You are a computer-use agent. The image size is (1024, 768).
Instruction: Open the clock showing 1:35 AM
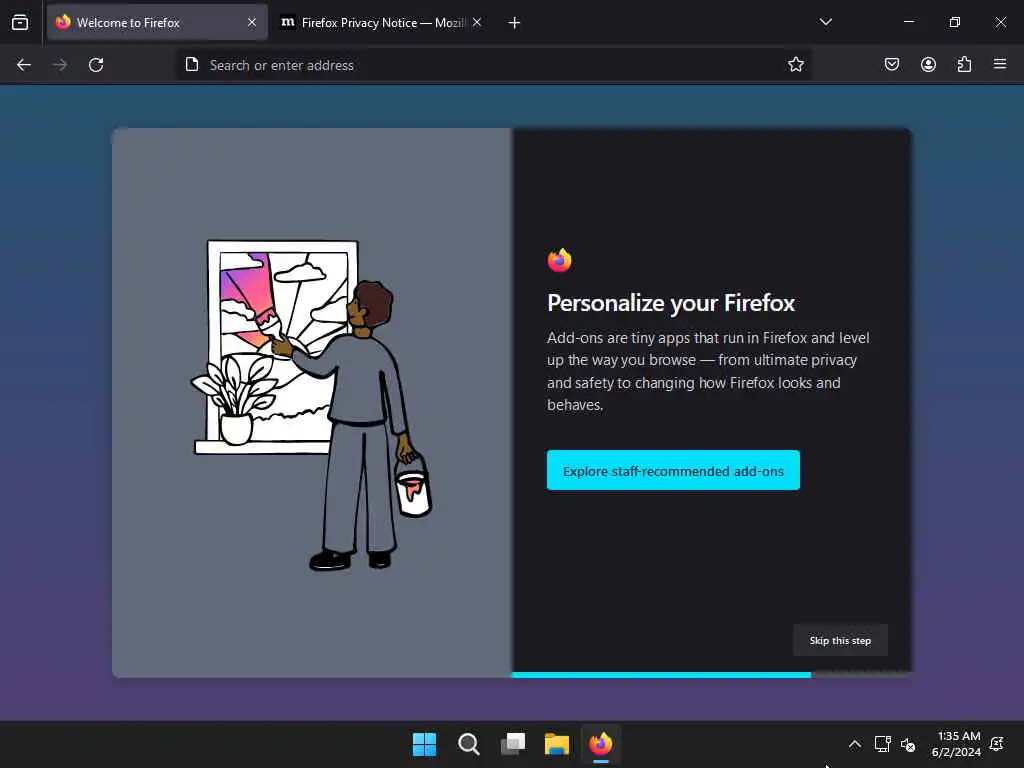pos(957,744)
